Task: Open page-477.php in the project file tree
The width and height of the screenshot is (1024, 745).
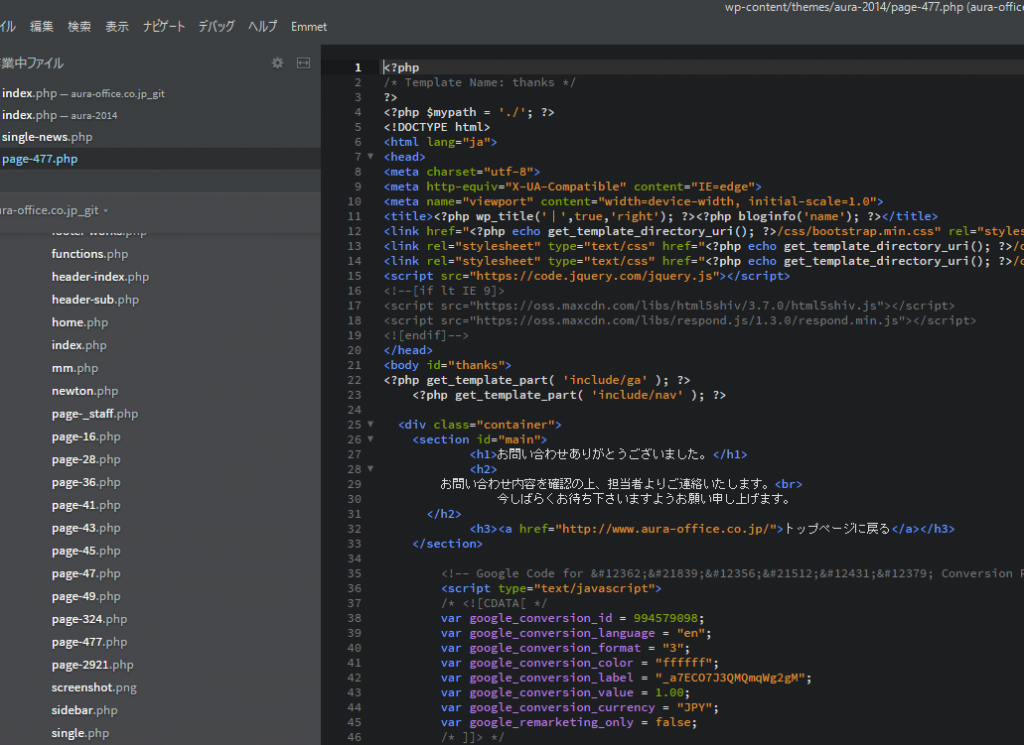Action: pyautogui.click(x=89, y=642)
